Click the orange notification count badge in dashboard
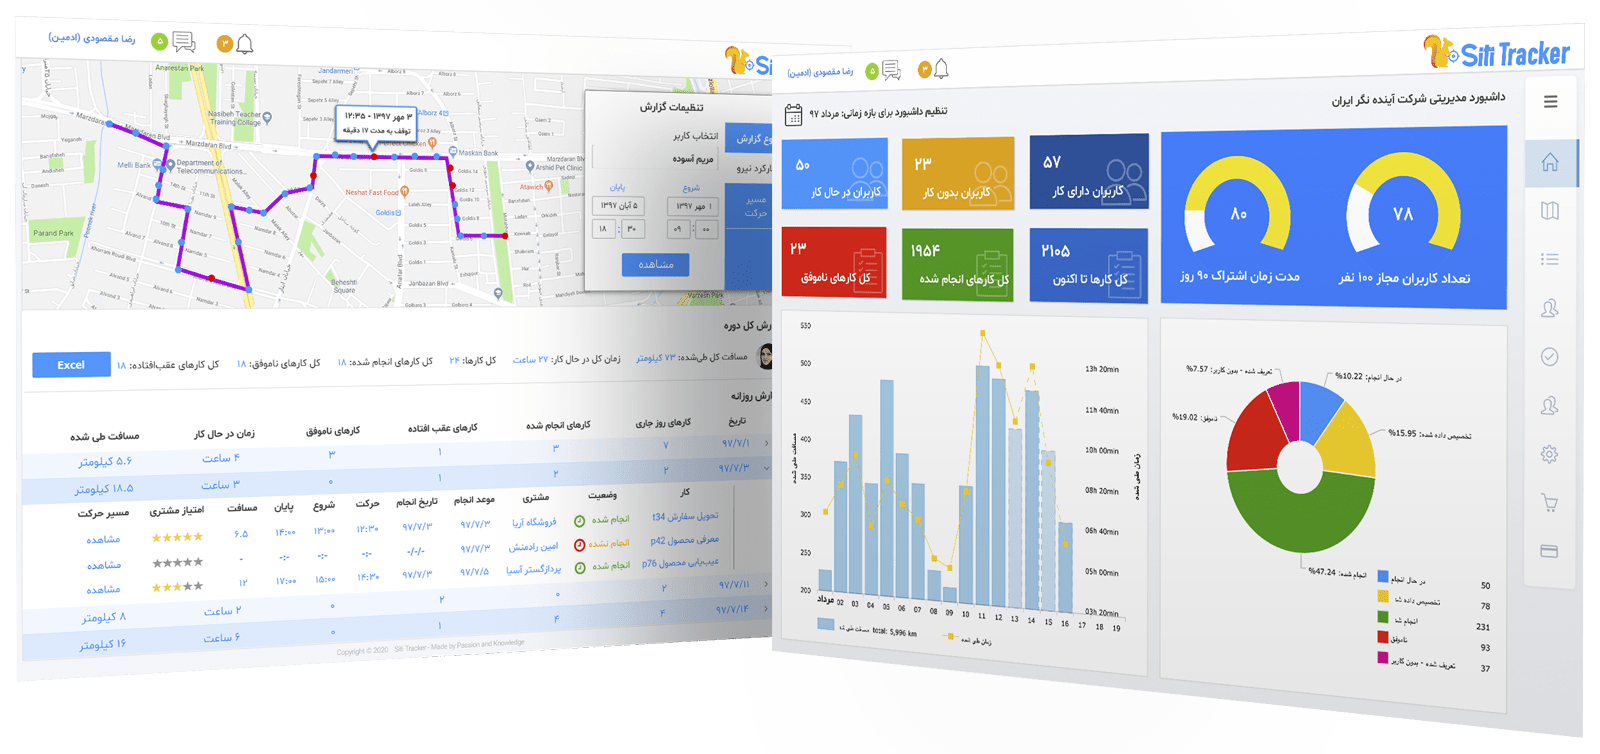This screenshot has height=754, width=1600. click(924, 69)
